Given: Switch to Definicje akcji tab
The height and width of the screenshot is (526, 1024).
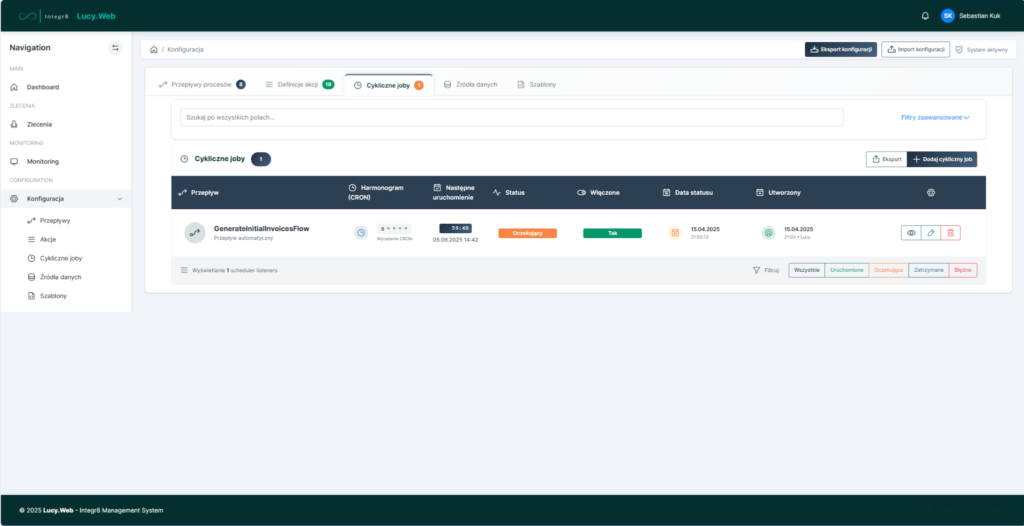Looking at the screenshot, I should [x=299, y=85].
